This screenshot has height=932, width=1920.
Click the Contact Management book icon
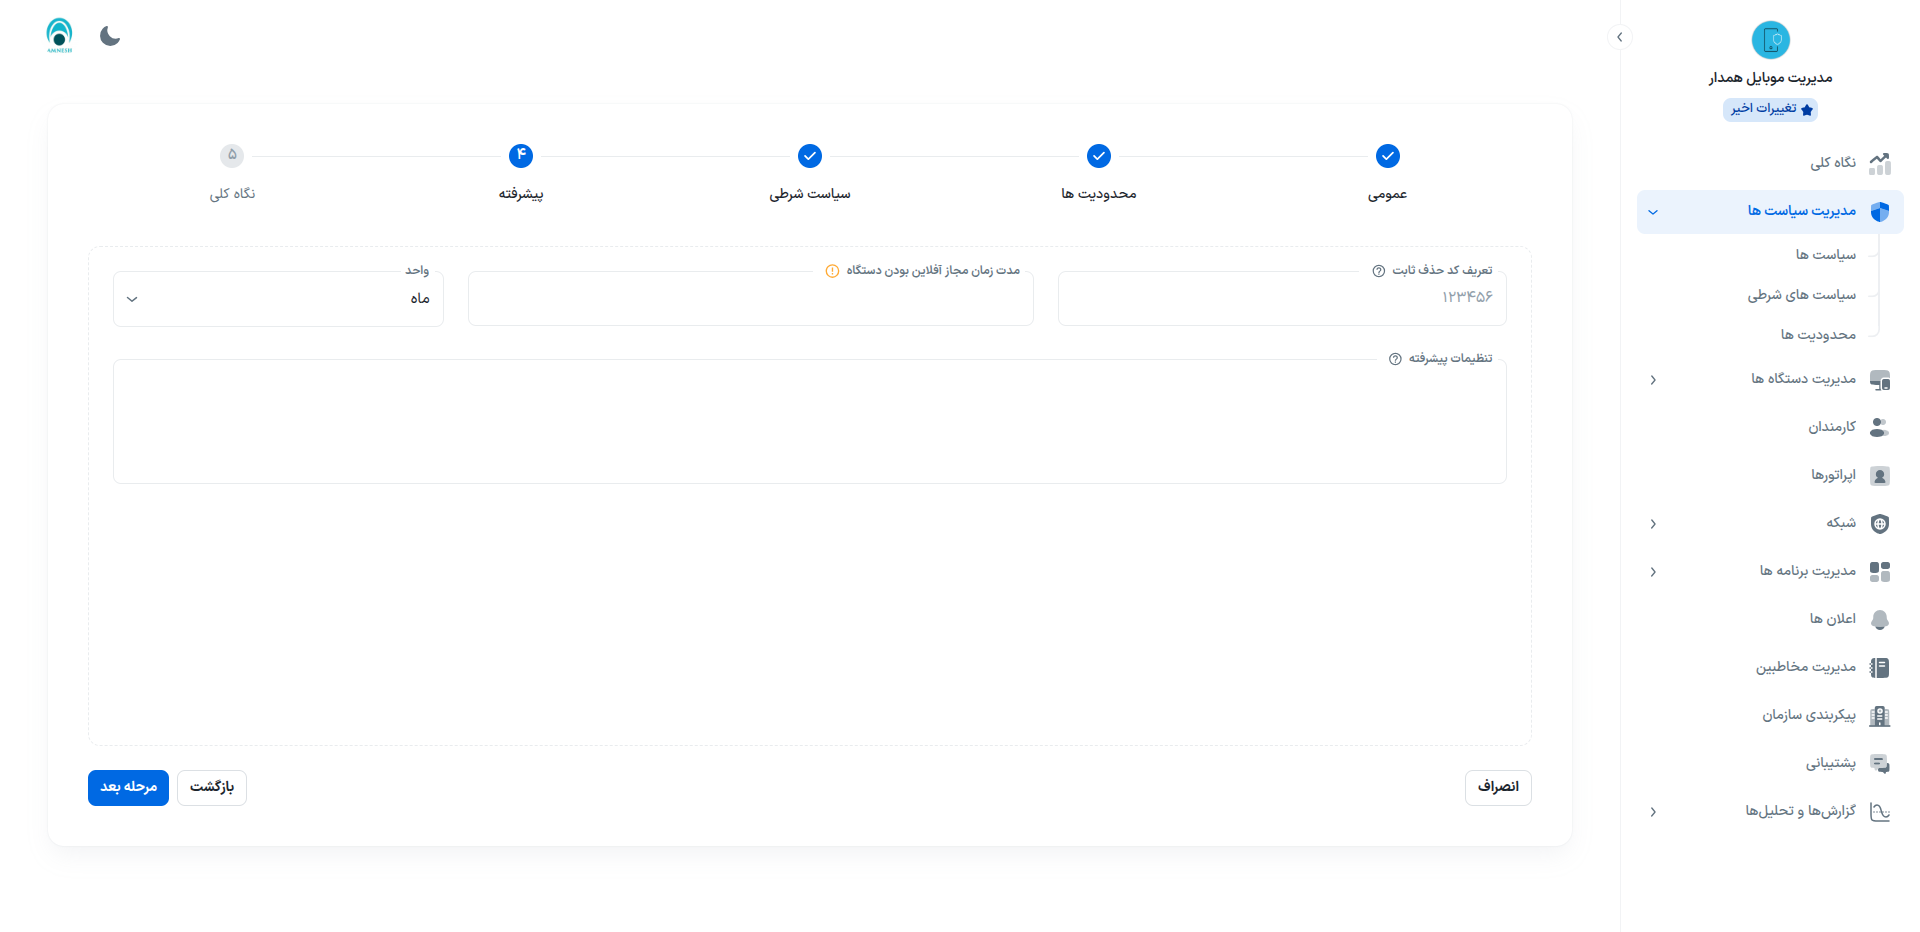point(1879,667)
